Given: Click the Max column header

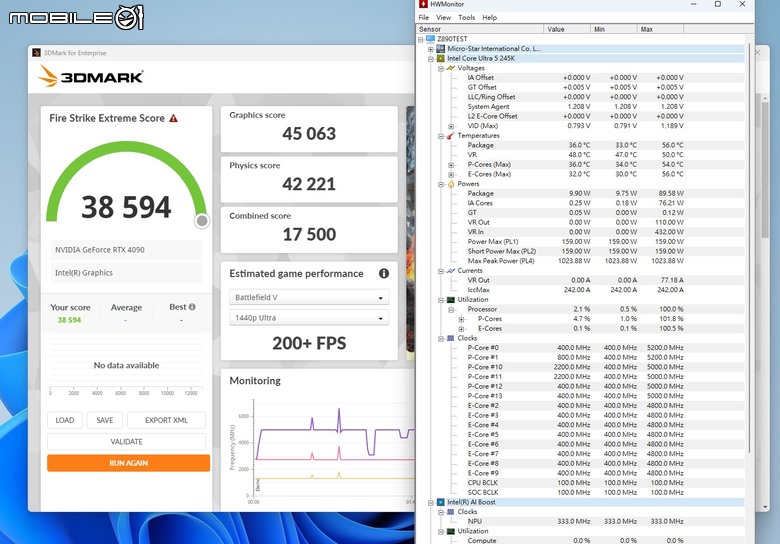Looking at the screenshot, I should (660, 29).
